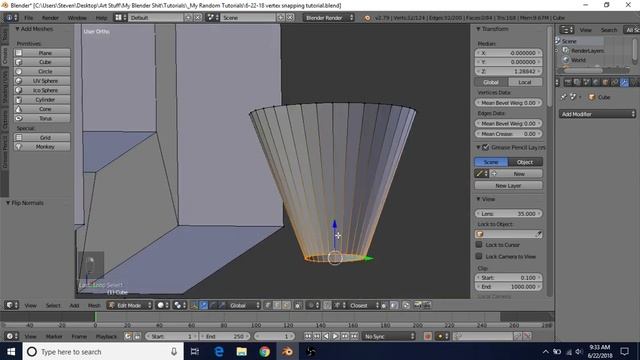Switch to vertex select mode
This screenshot has height=360, width=640.
[268, 305]
